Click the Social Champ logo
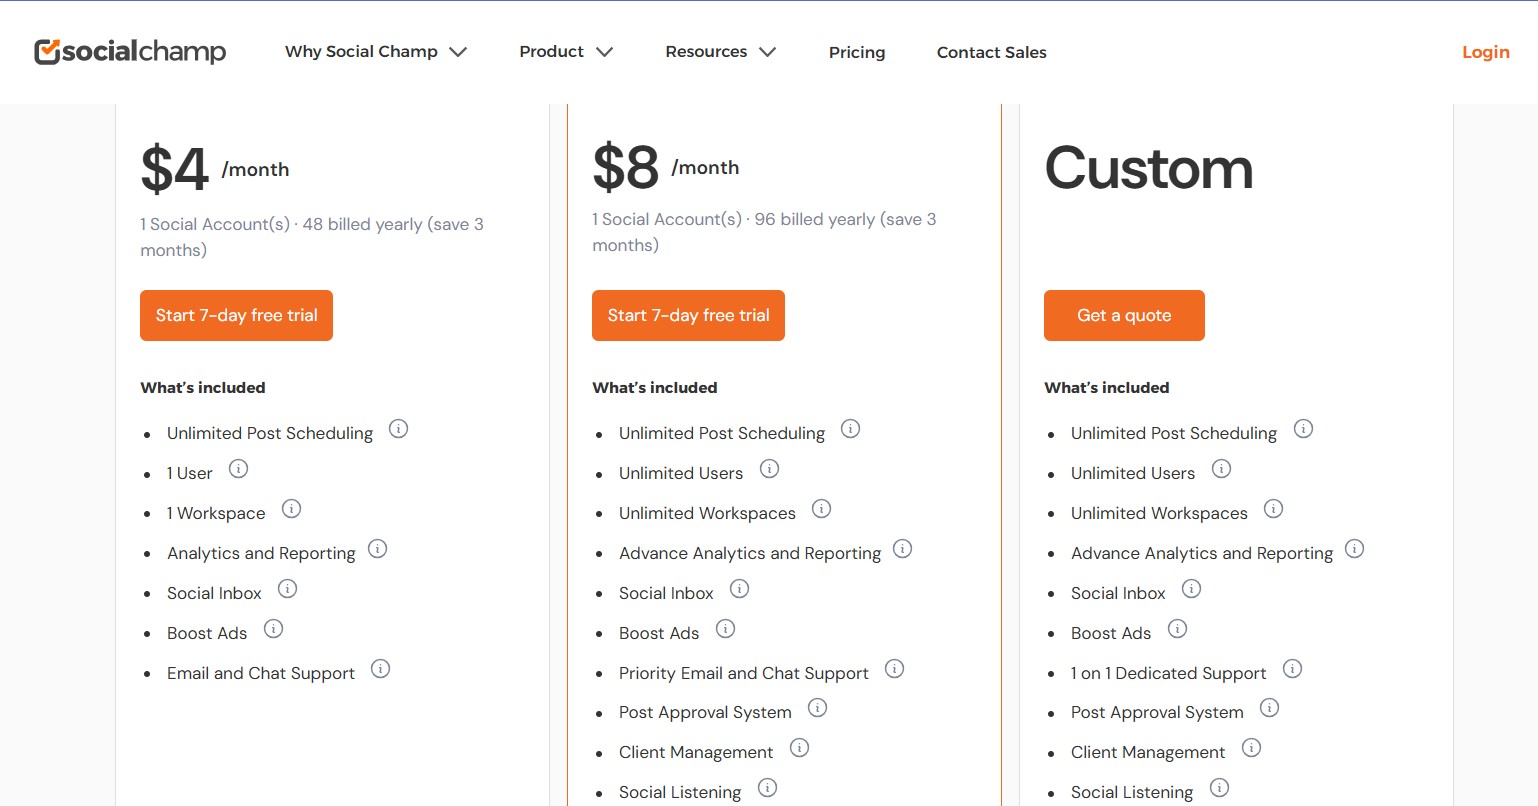The width and height of the screenshot is (1538, 806). click(x=130, y=51)
